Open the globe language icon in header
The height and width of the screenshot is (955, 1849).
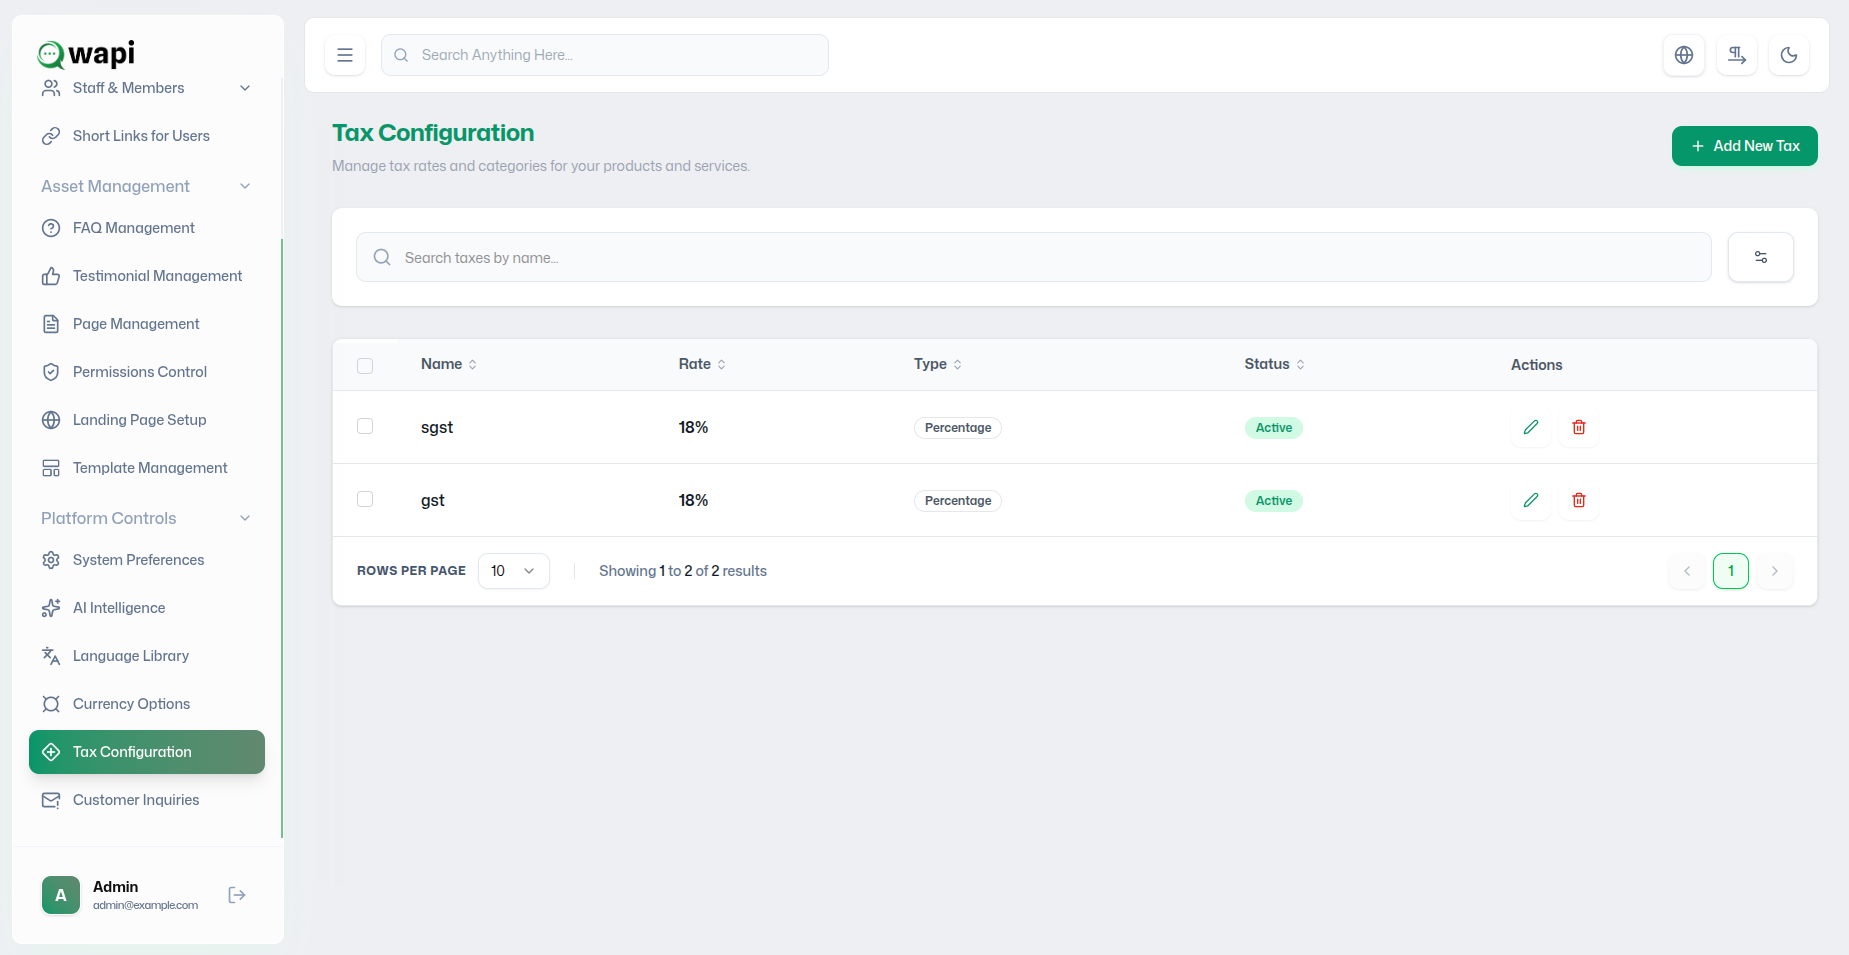[1684, 55]
